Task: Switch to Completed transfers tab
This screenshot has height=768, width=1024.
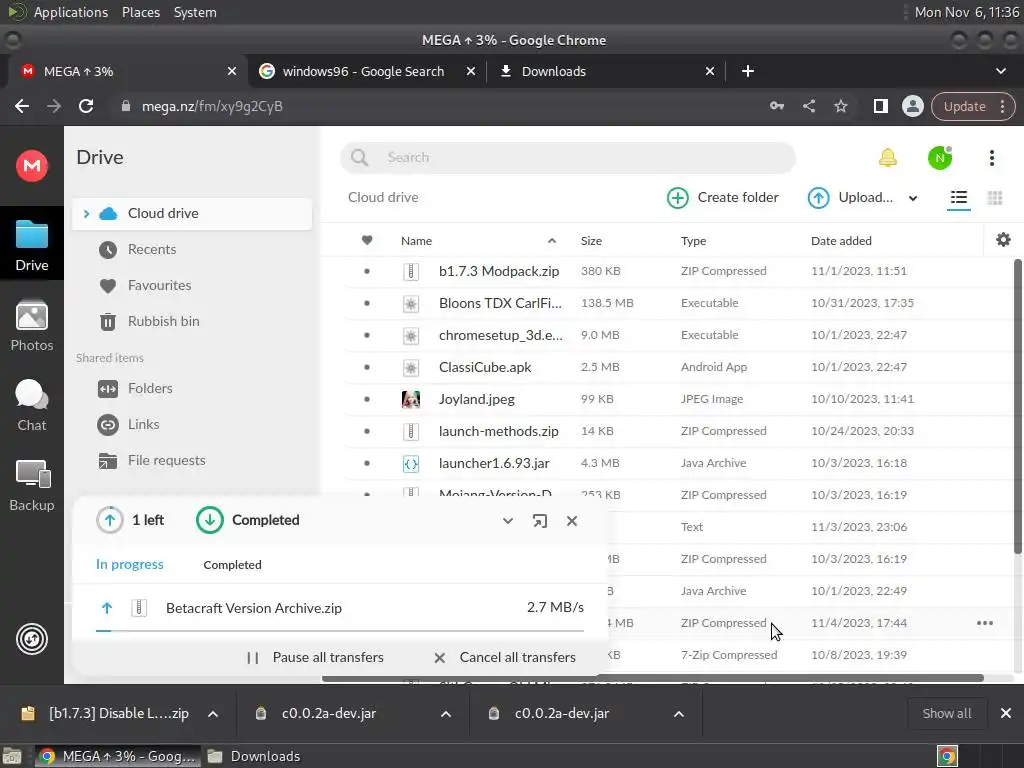Action: [232, 565]
